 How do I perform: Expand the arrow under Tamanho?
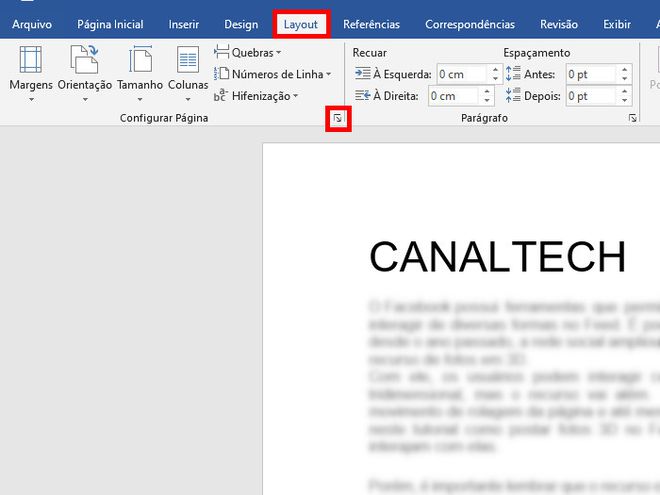pos(140,100)
